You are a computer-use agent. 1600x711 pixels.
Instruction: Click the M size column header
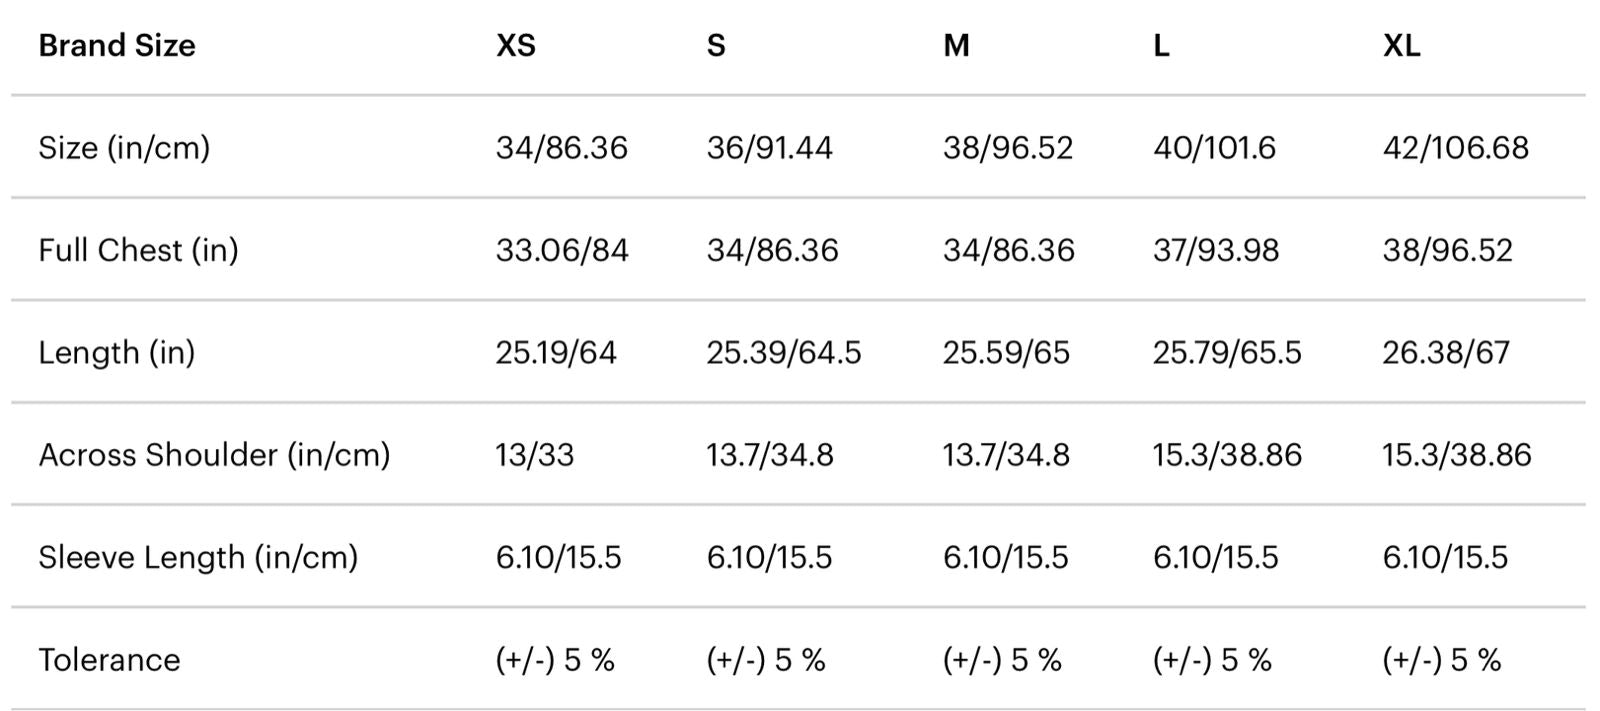click(x=956, y=46)
